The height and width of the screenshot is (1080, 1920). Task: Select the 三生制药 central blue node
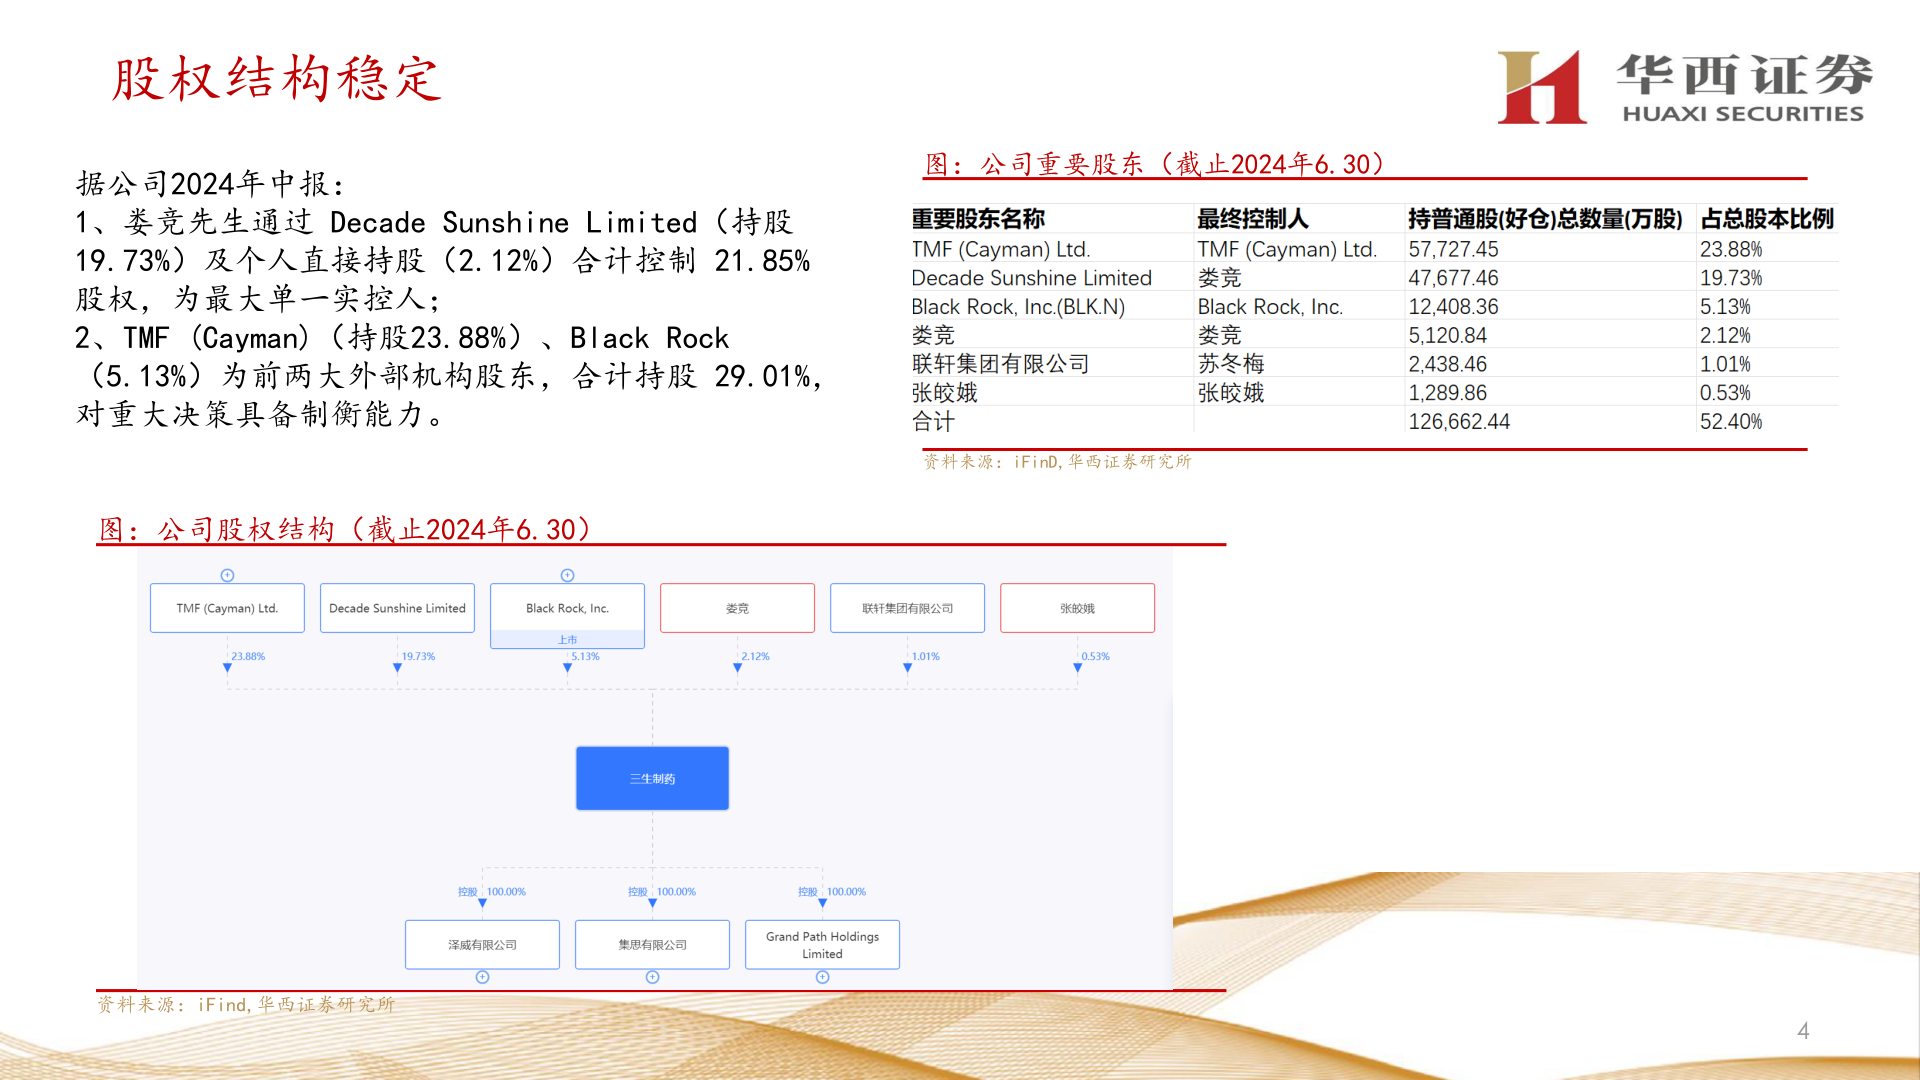[x=652, y=778]
